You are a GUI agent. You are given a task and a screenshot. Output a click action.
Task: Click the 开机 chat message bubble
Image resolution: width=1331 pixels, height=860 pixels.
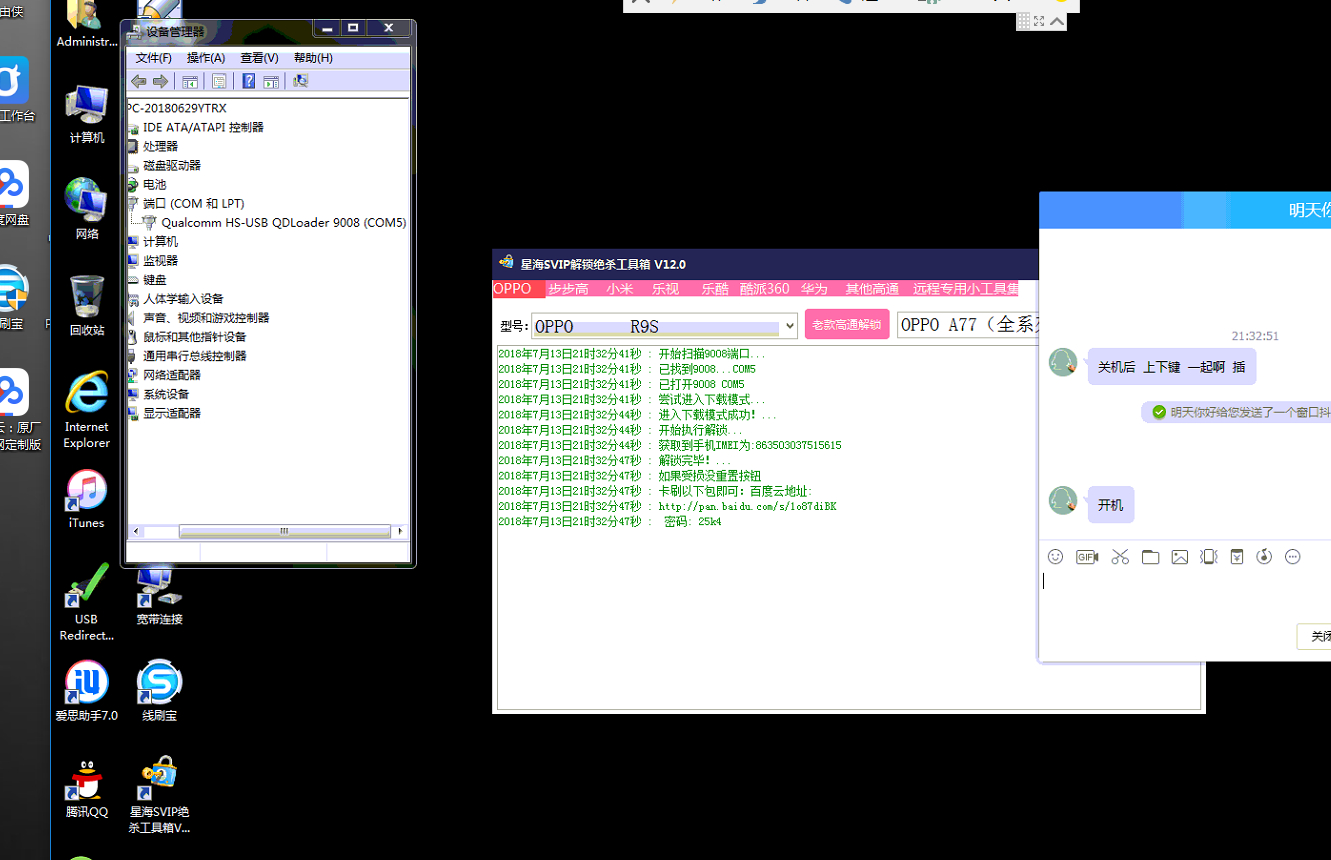pyautogui.click(x=1110, y=505)
